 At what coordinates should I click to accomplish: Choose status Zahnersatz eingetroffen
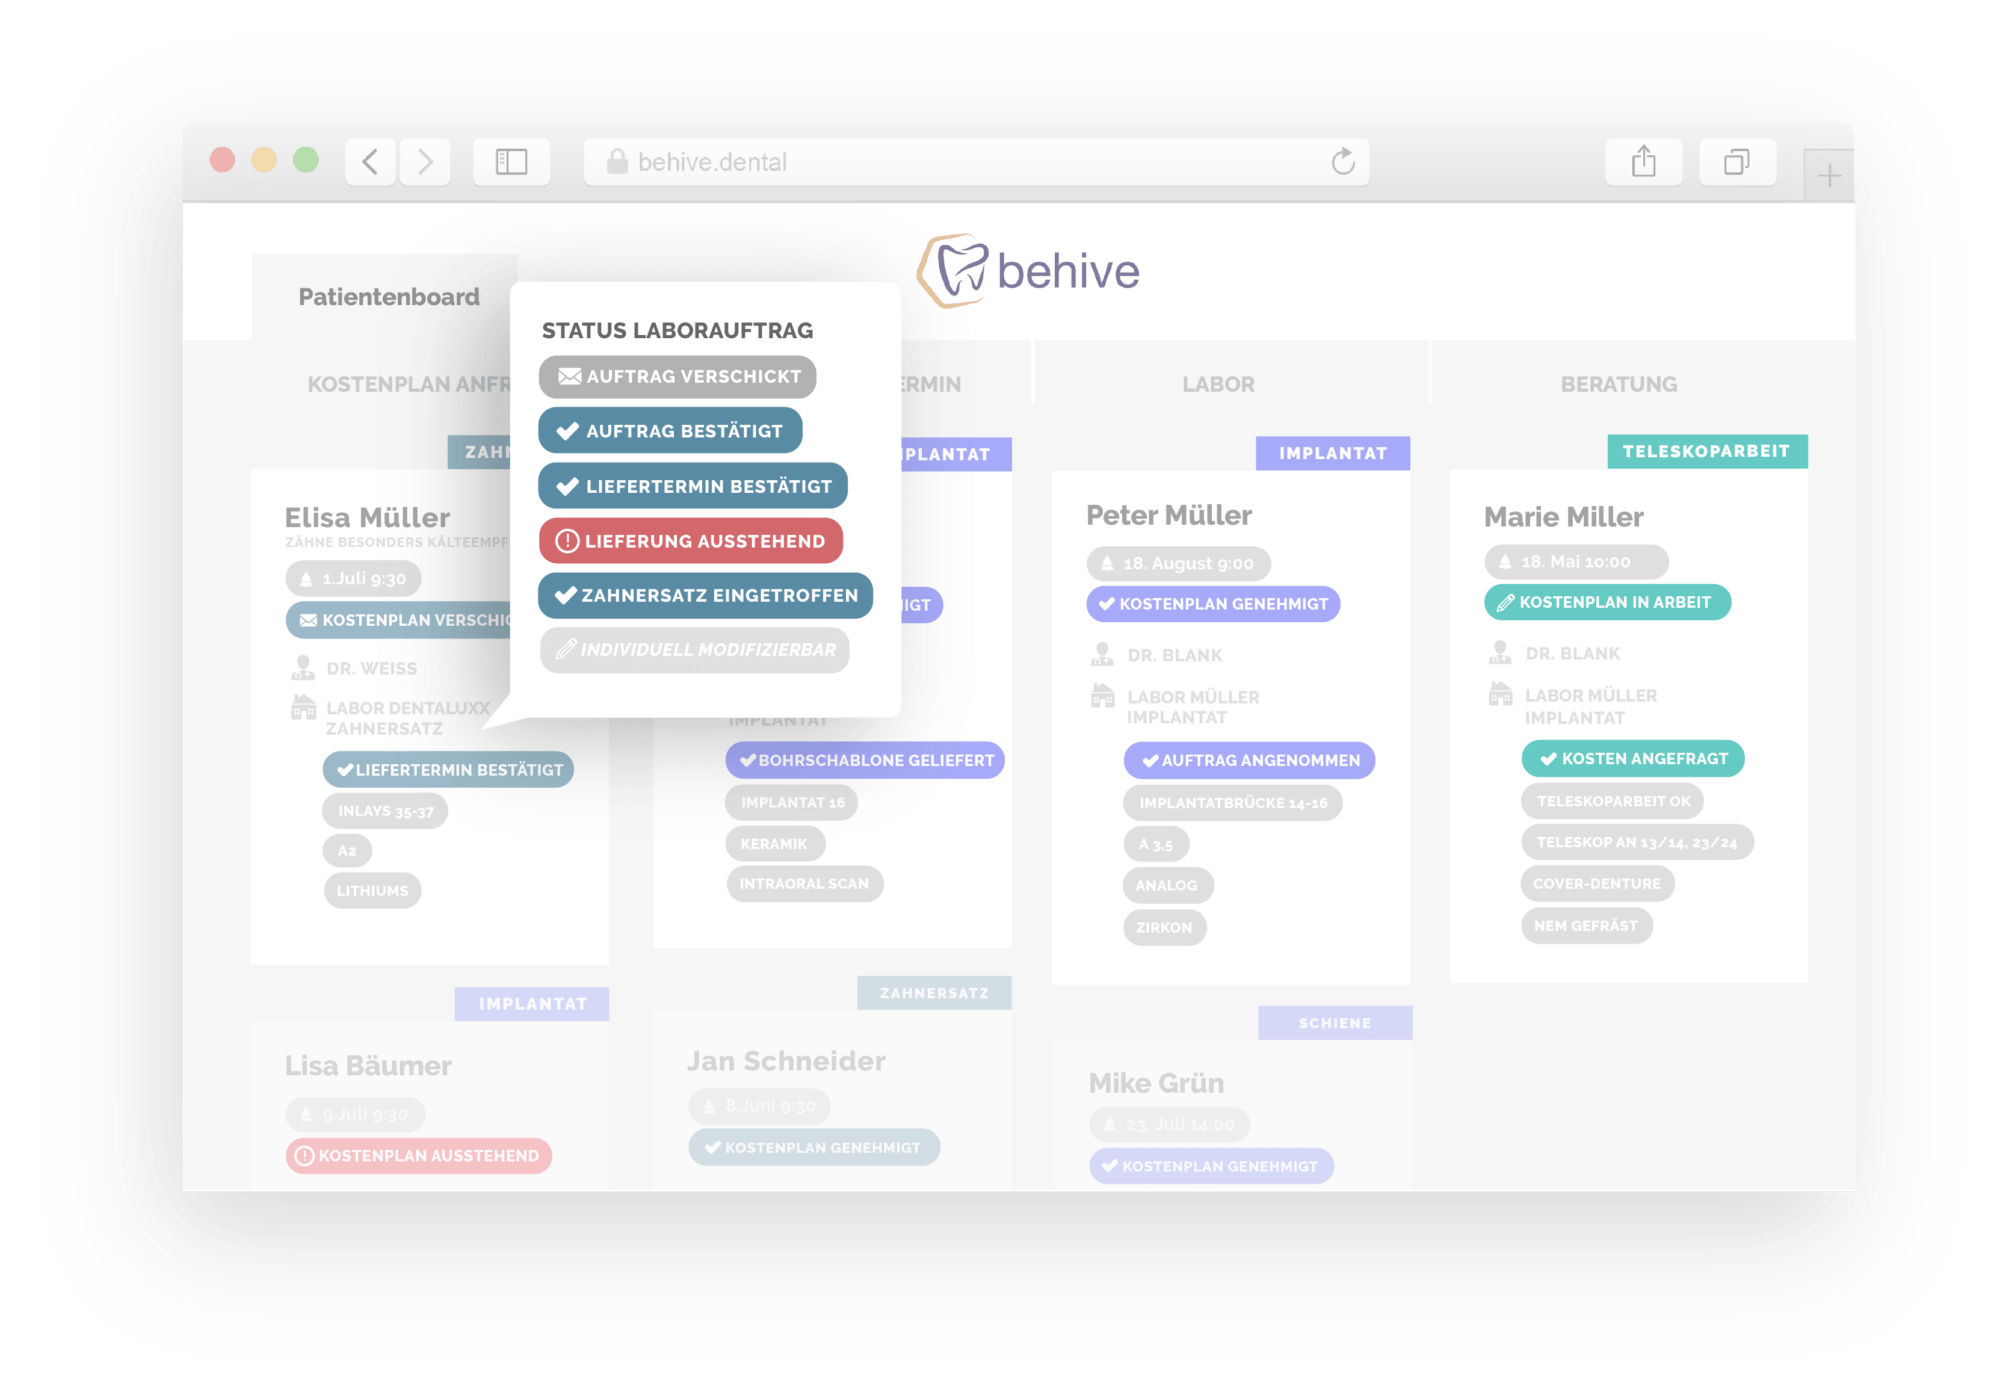705,595
